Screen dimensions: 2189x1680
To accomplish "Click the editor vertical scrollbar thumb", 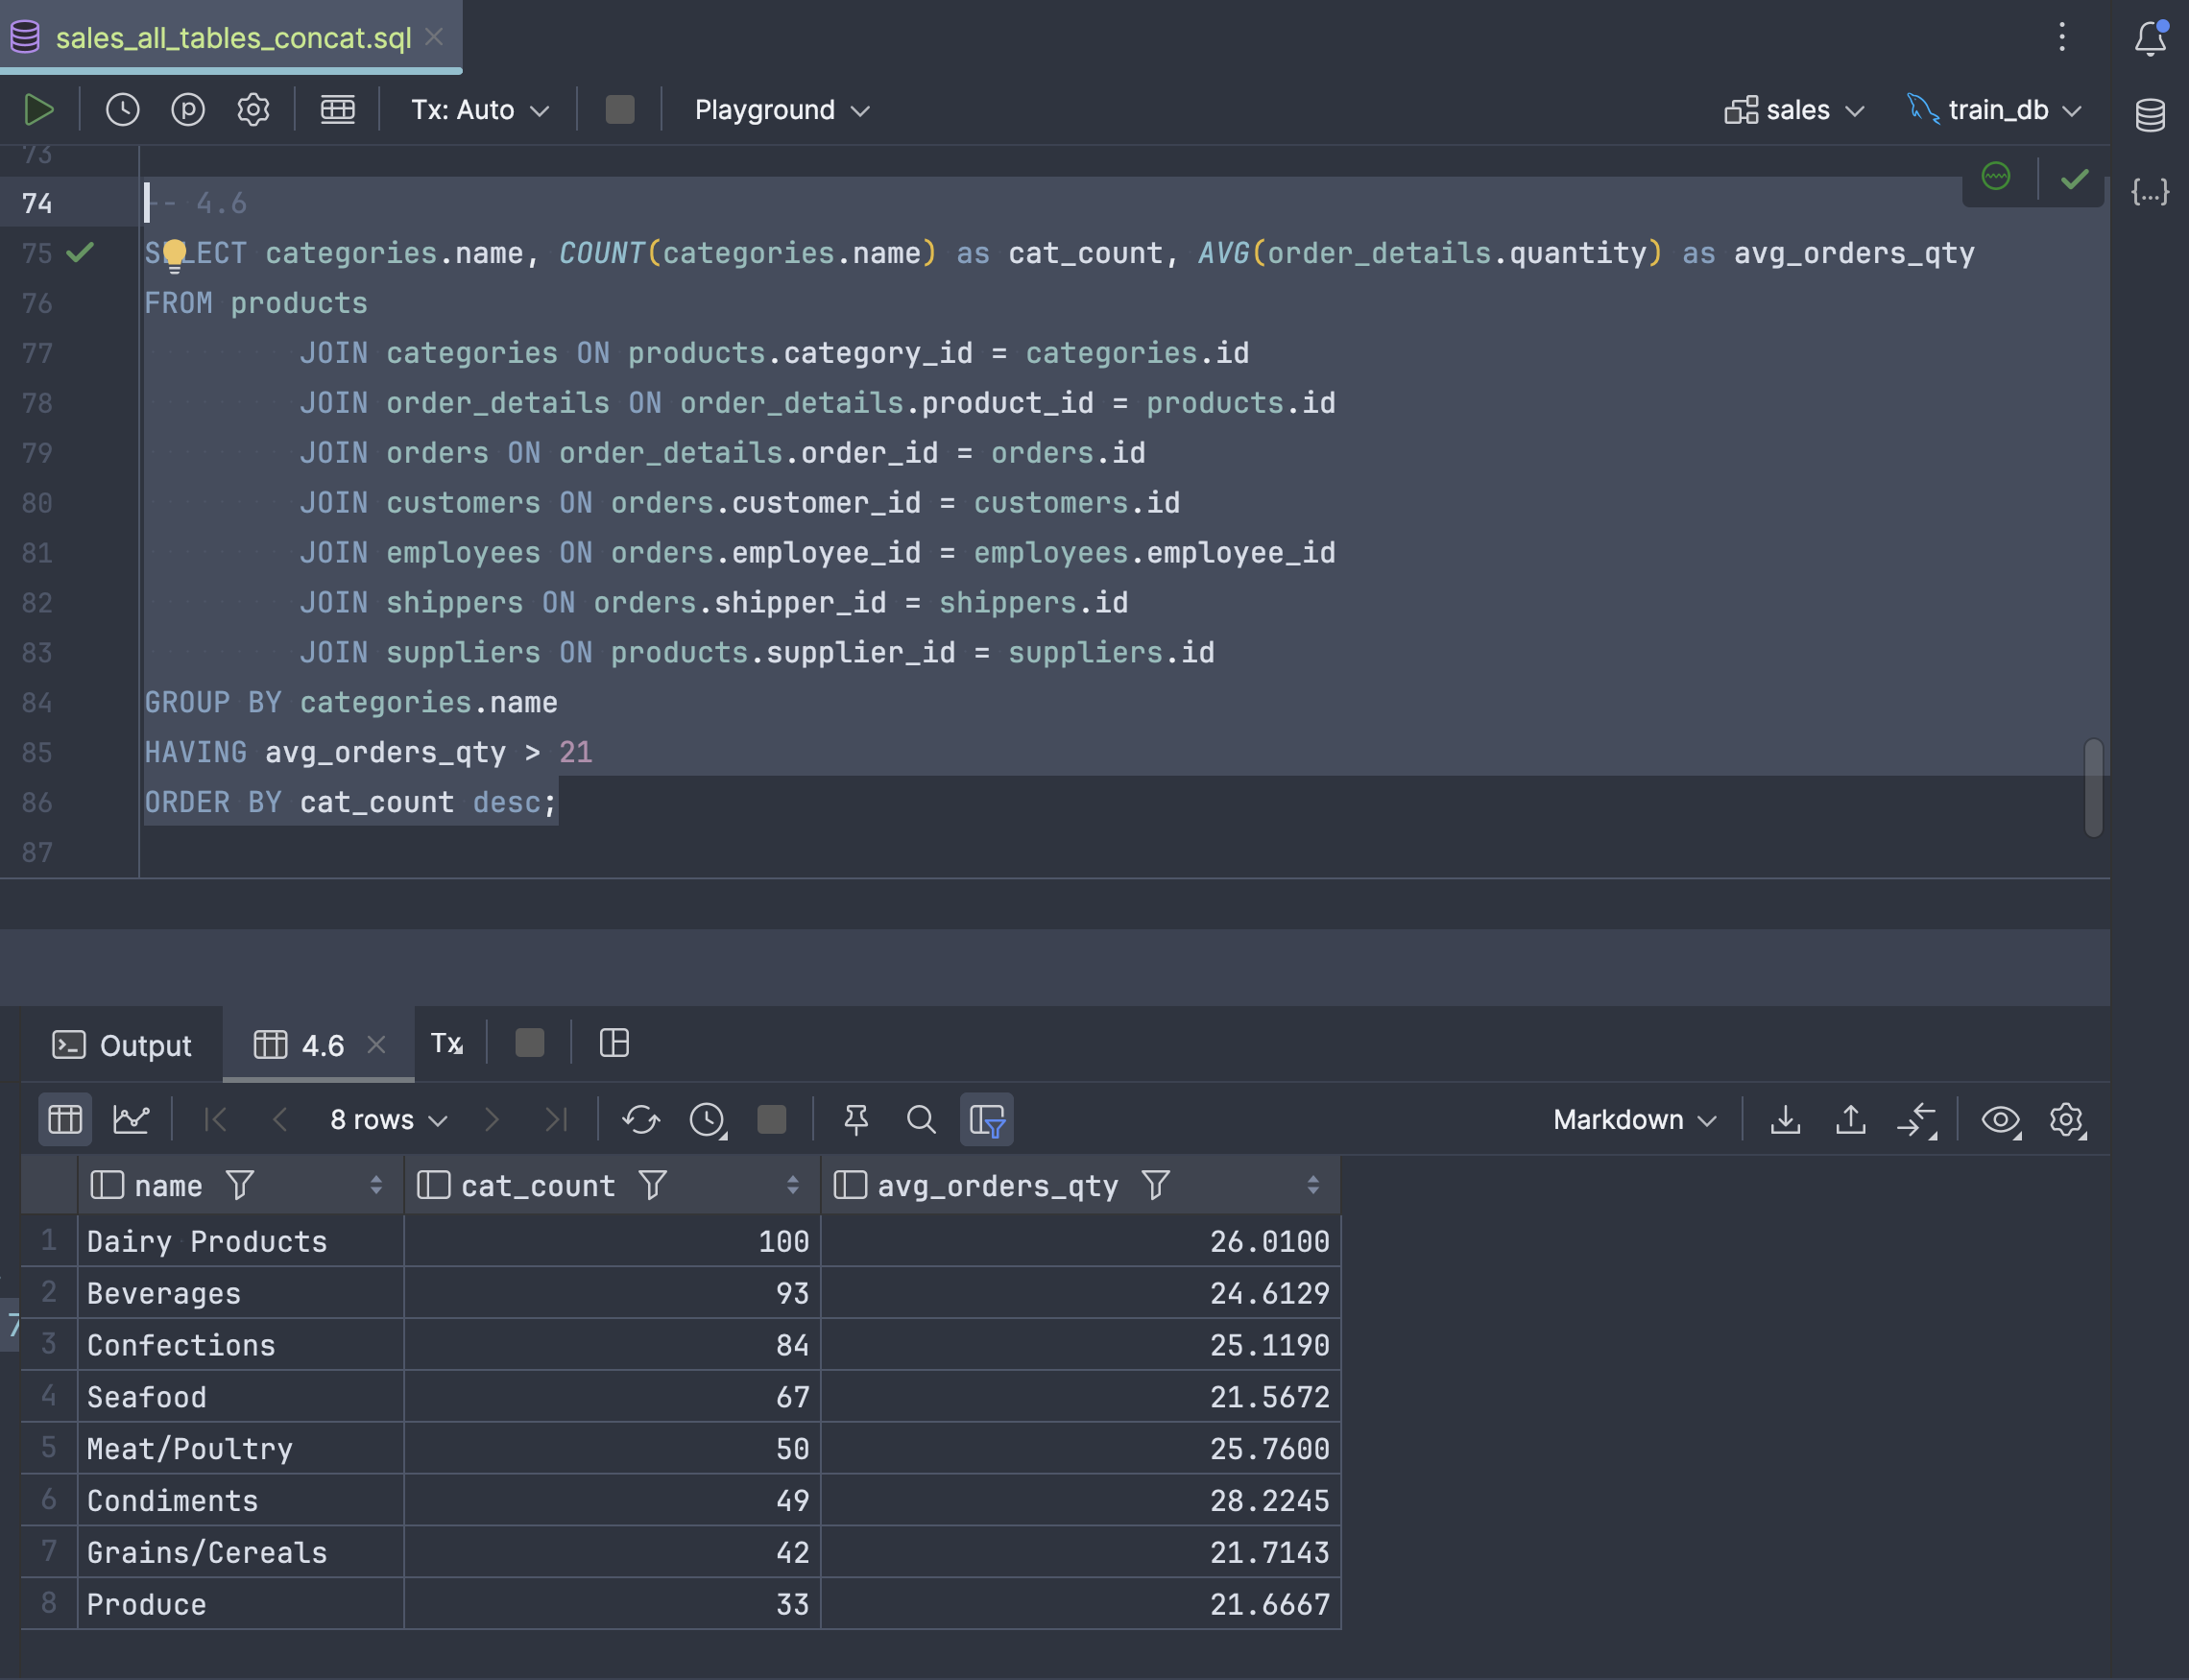I will coord(2093,787).
